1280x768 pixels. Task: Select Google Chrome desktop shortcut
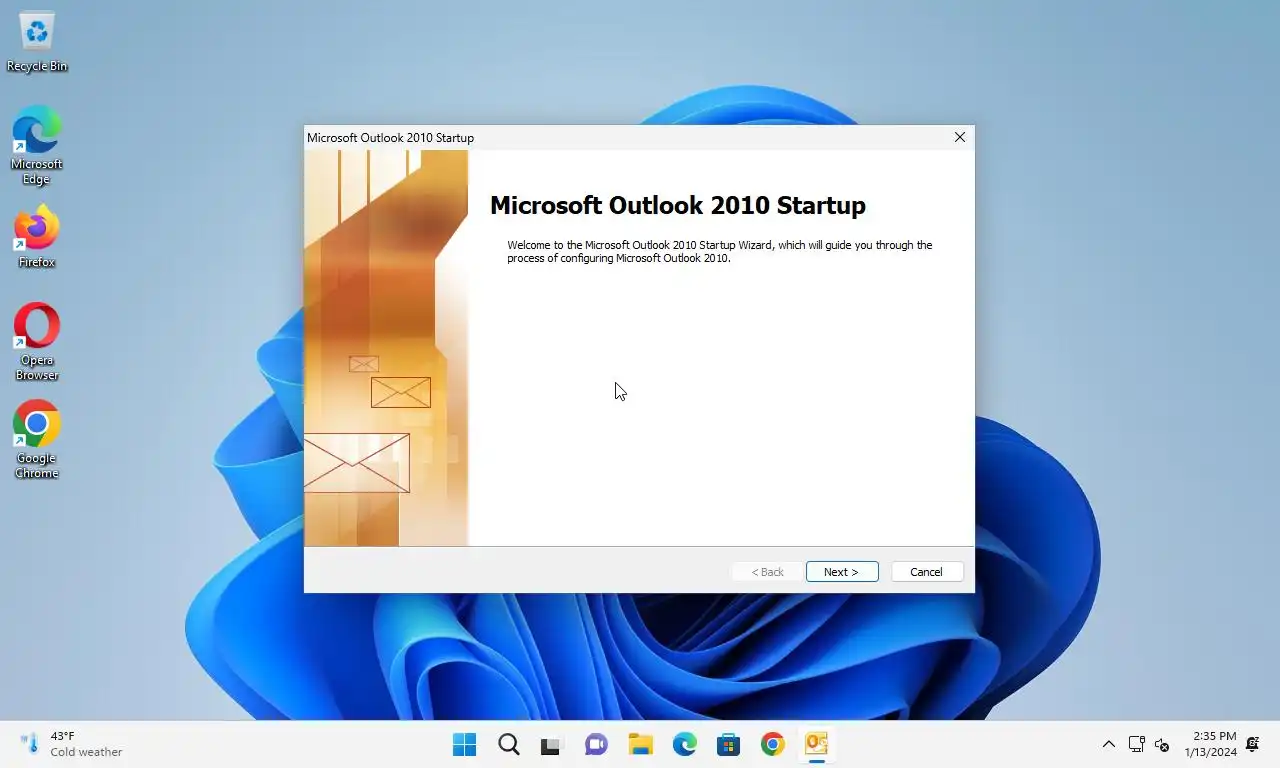pyautogui.click(x=37, y=441)
